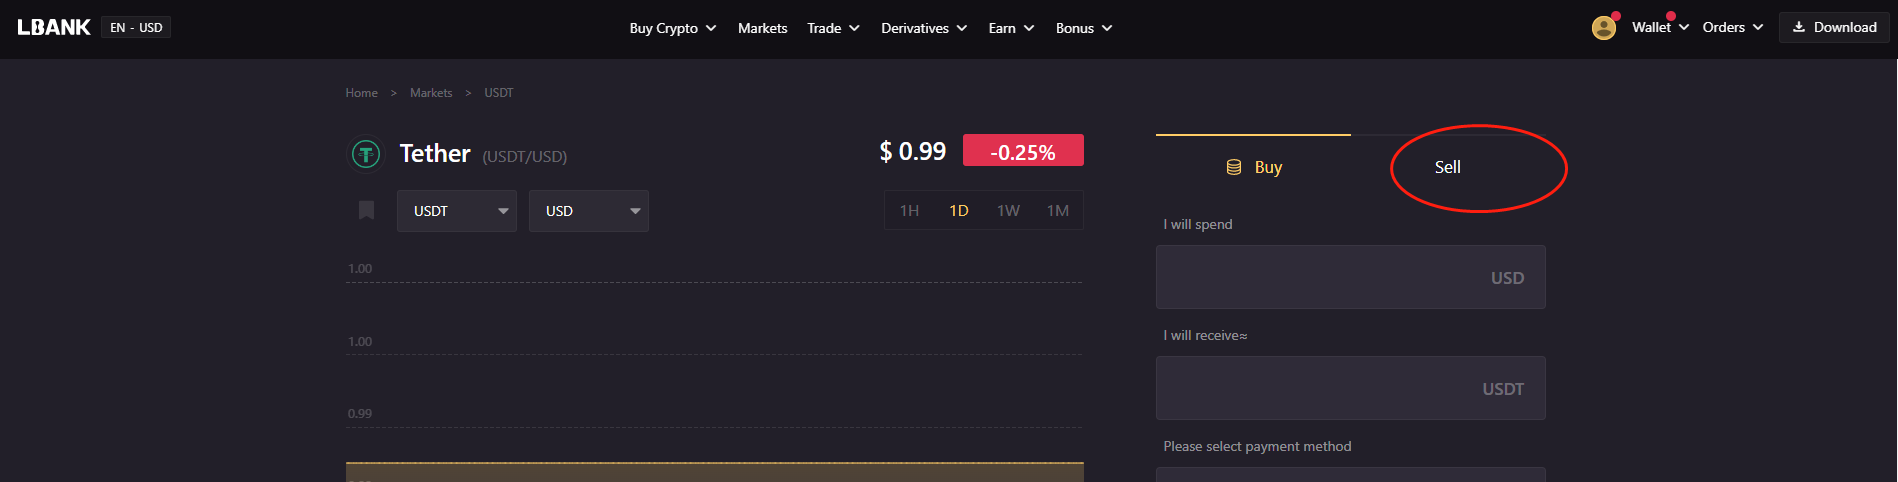Open the Earn dropdown menu
1898x482 pixels.
coord(1011,28)
